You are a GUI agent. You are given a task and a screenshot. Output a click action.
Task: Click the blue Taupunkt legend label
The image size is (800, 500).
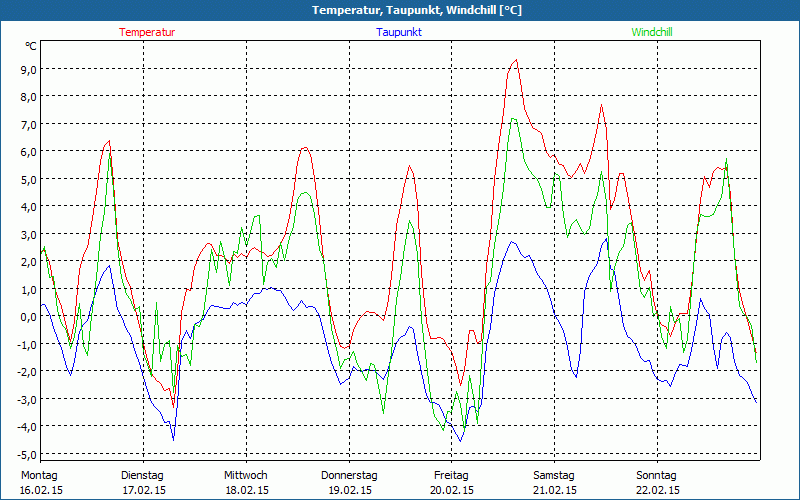pos(399,32)
